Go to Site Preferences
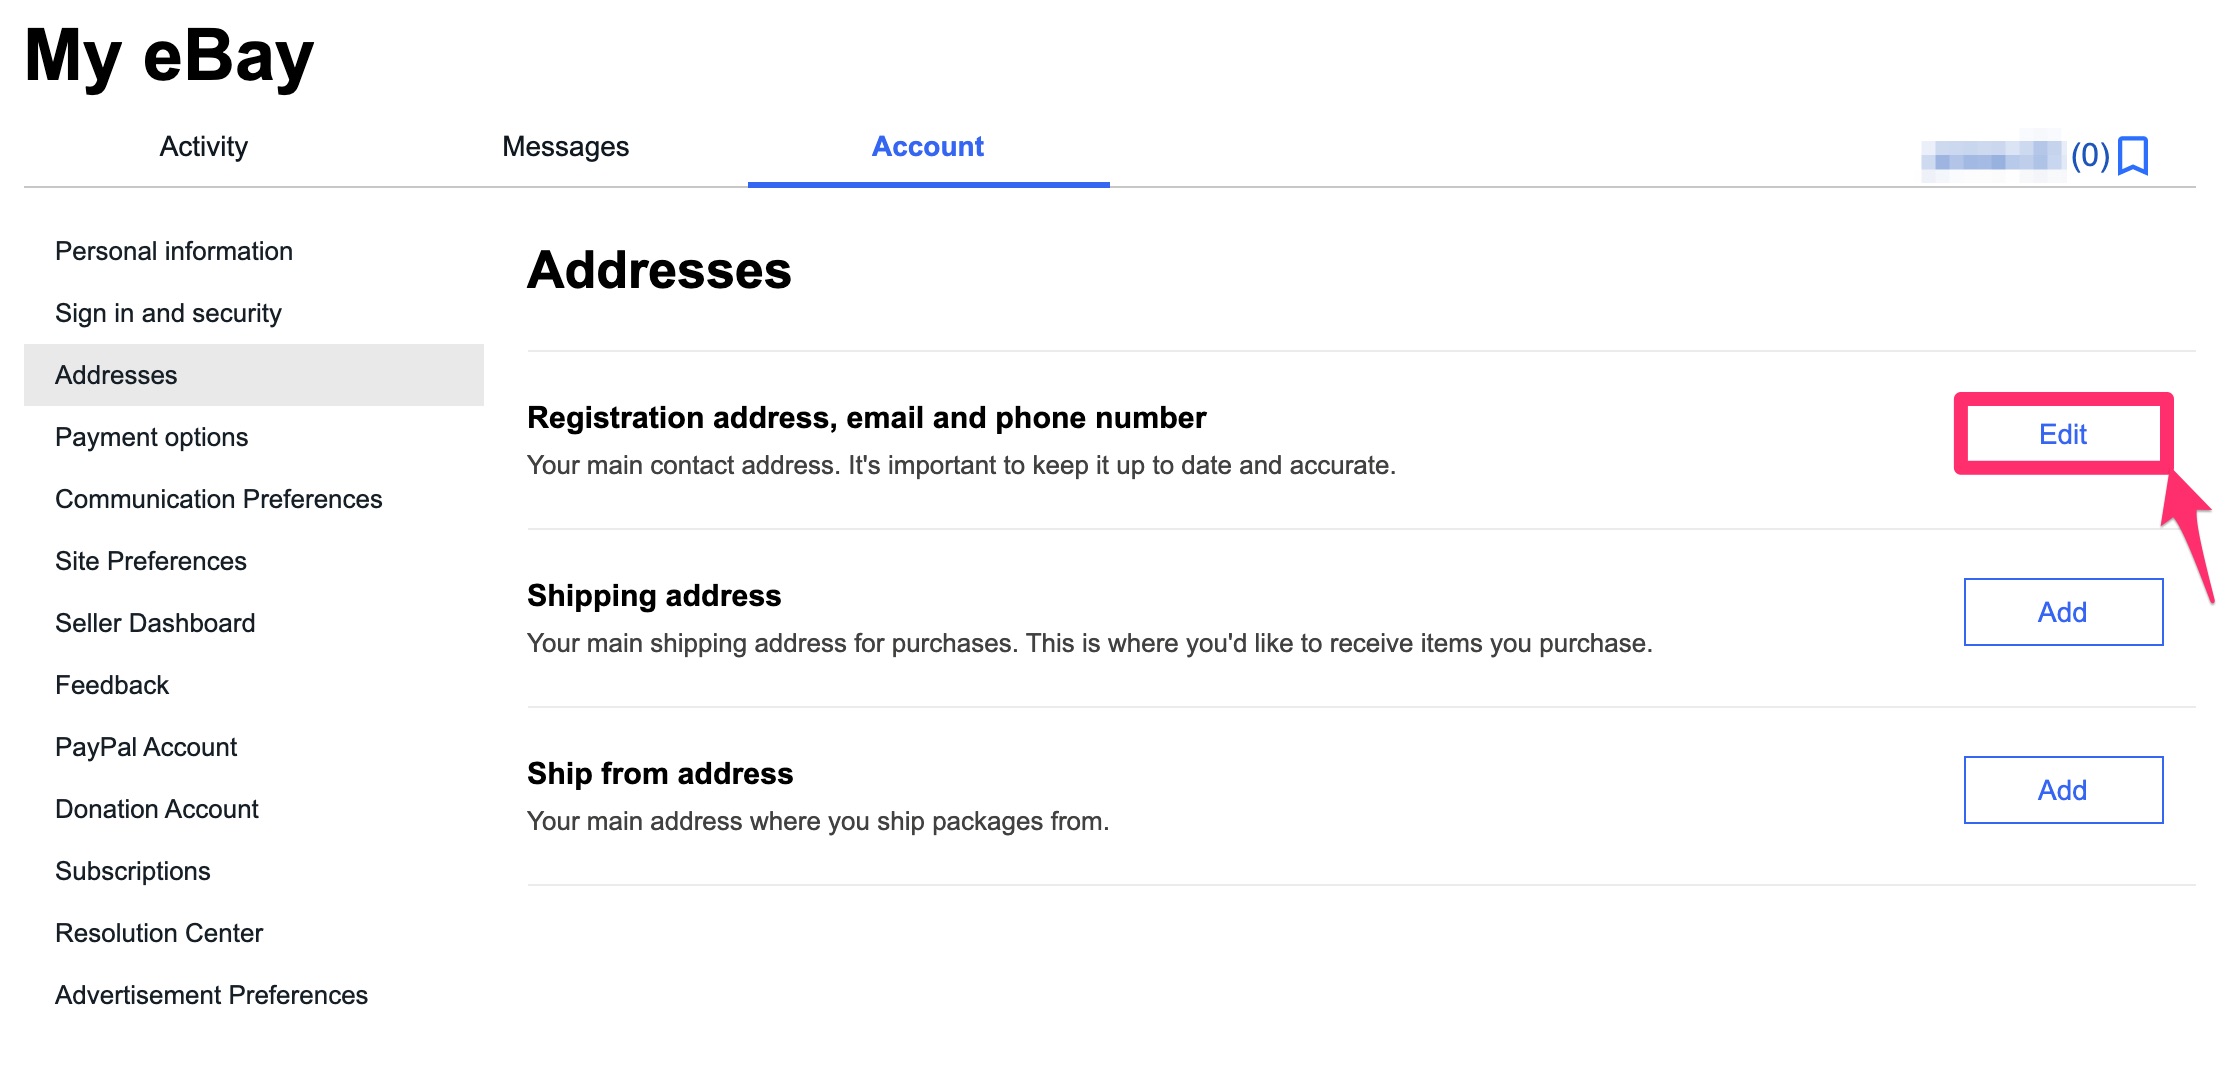The image size is (2230, 1072). pos(151,561)
